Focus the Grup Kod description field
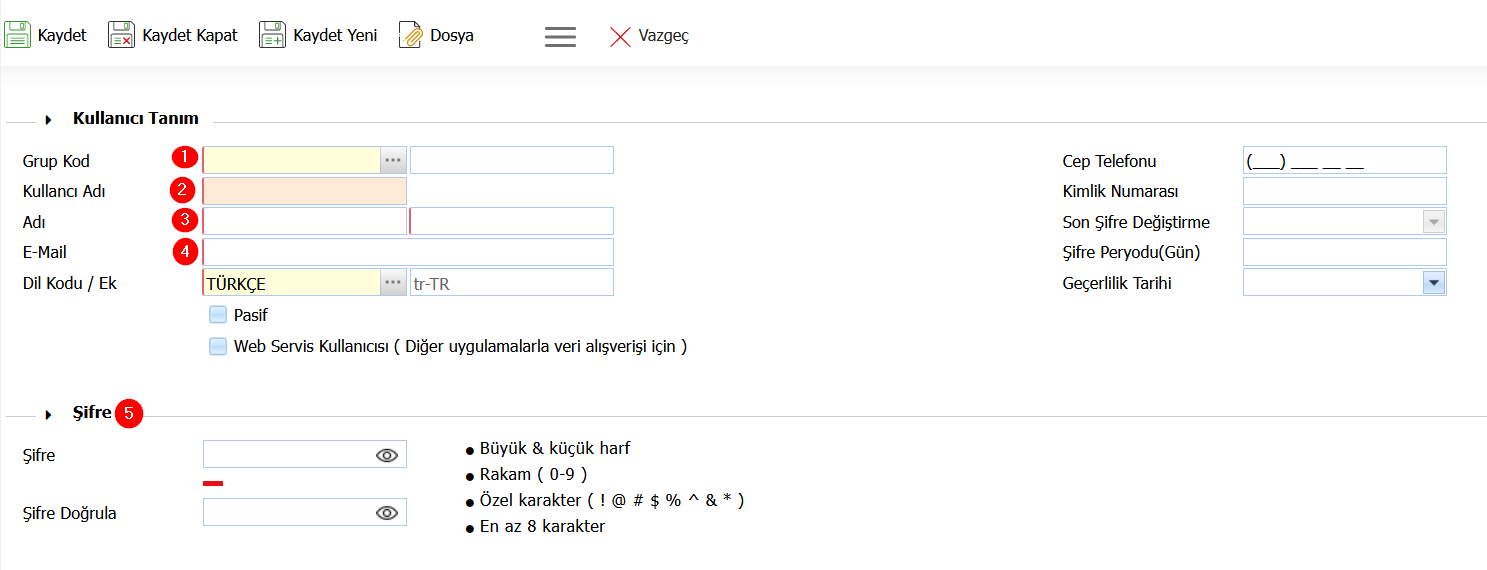 tap(512, 160)
